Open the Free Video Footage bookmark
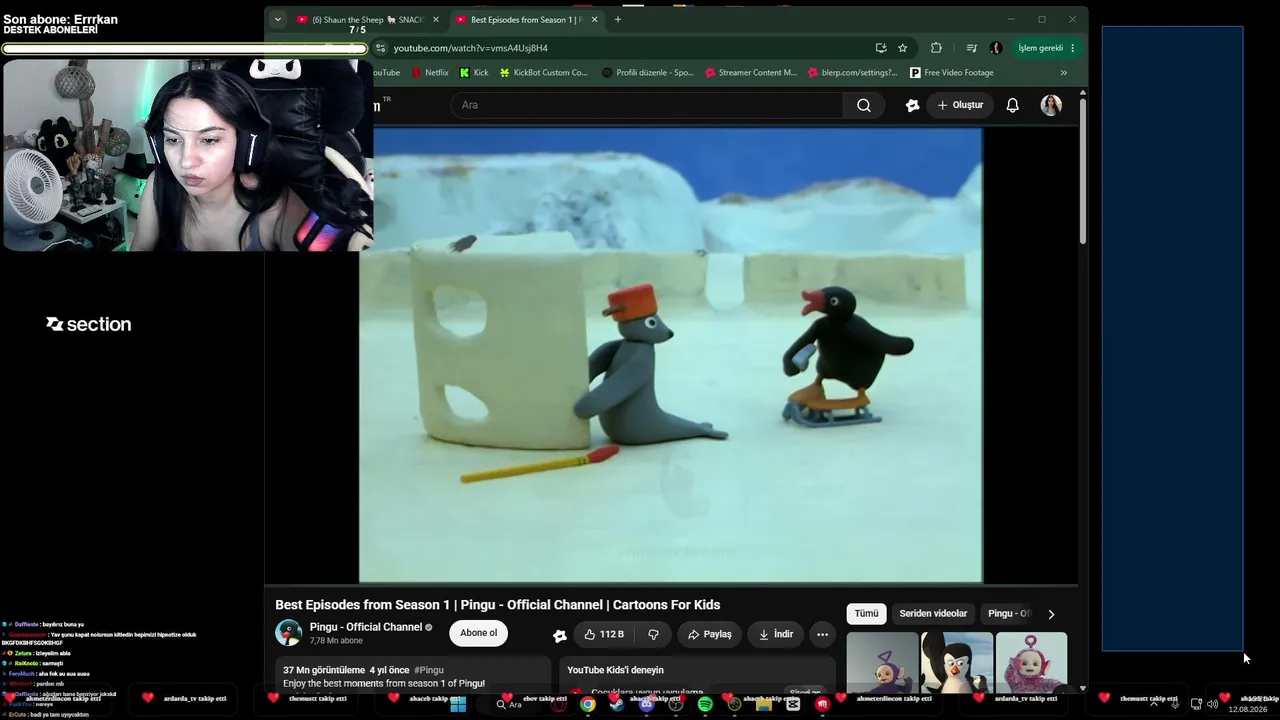This screenshot has width=1280, height=720. click(952, 73)
